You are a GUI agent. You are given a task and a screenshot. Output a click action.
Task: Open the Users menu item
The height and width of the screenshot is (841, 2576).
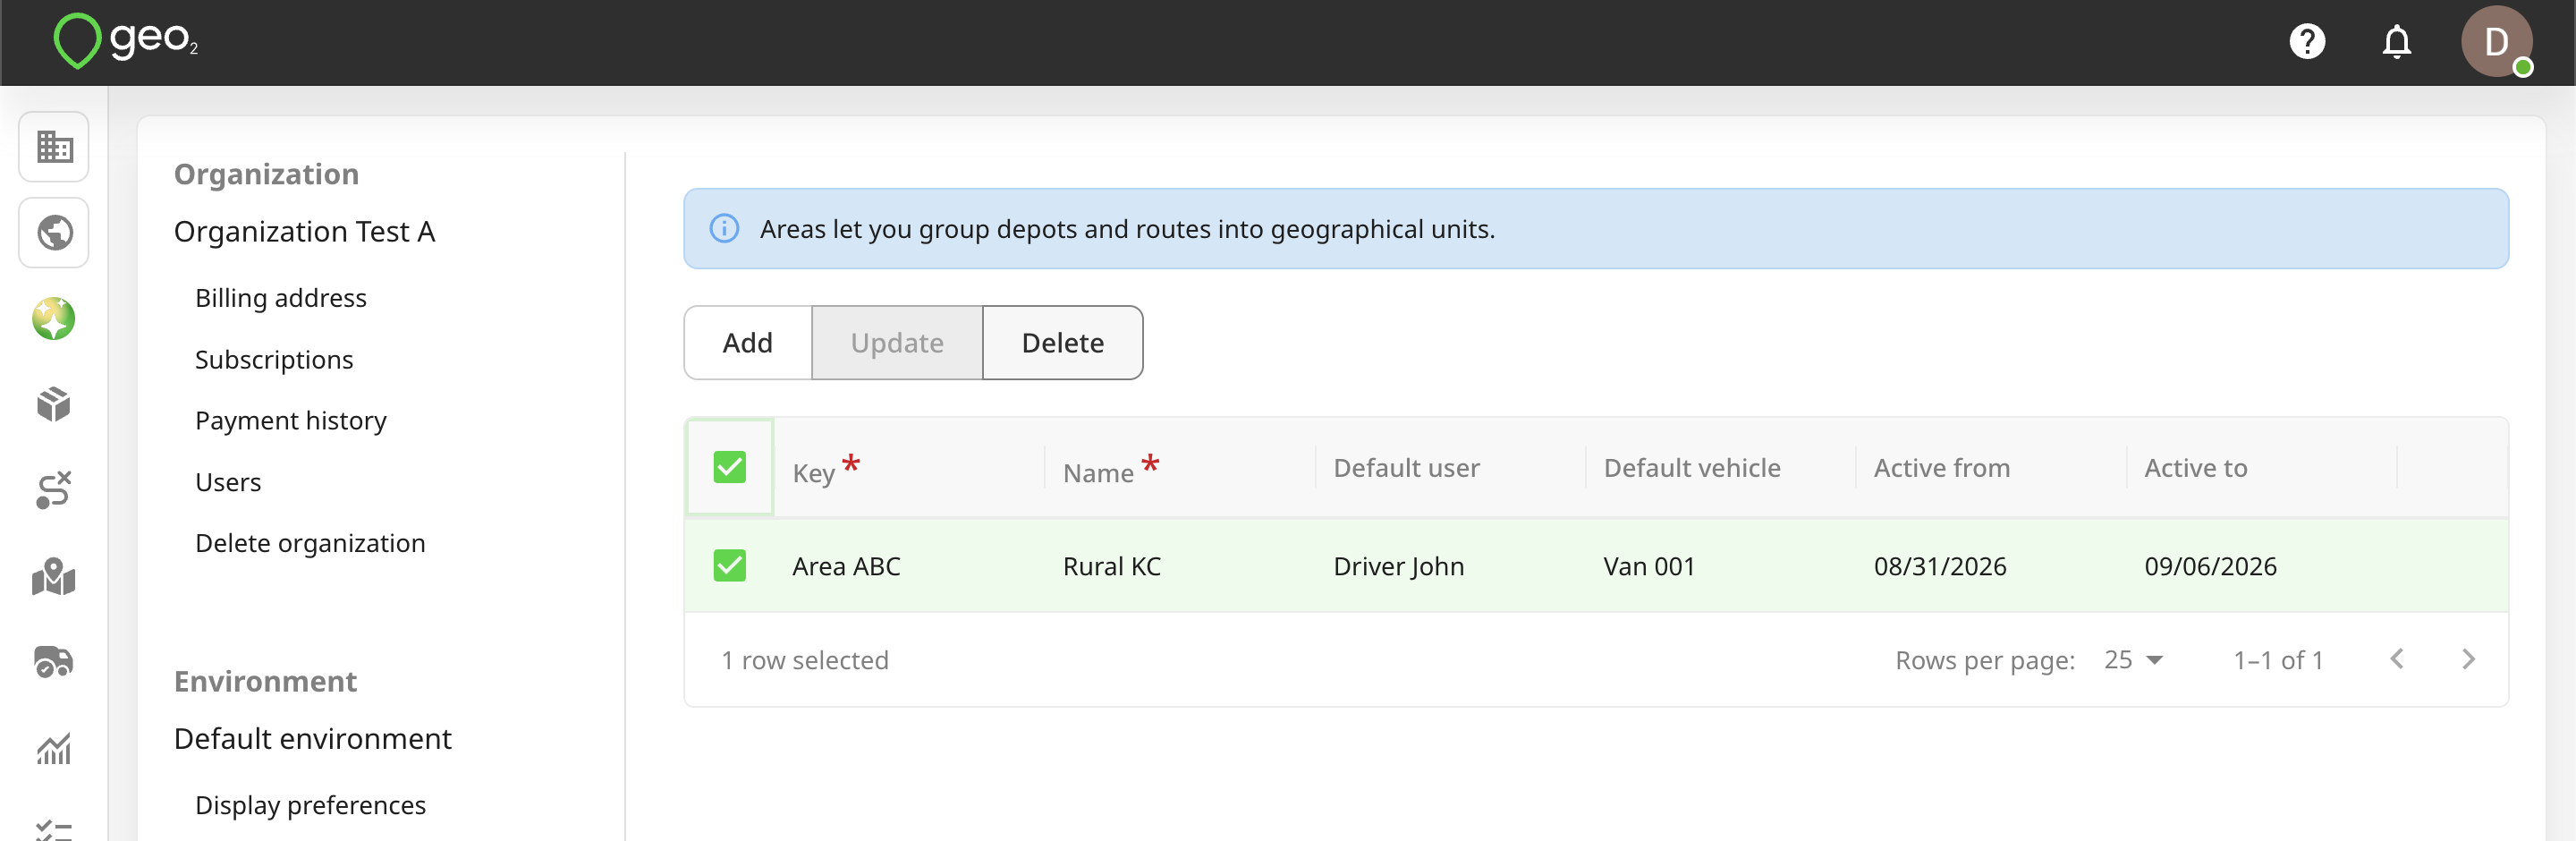click(228, 482)
